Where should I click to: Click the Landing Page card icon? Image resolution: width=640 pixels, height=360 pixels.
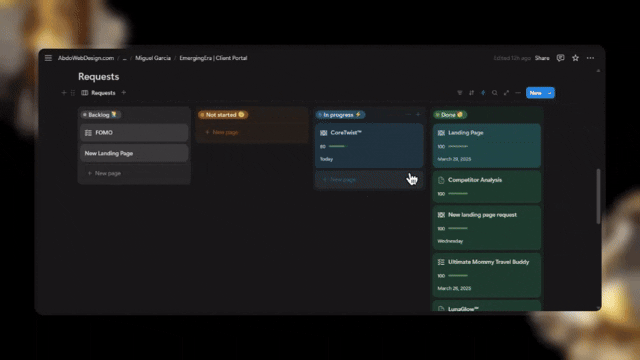[x=441, y=133]
